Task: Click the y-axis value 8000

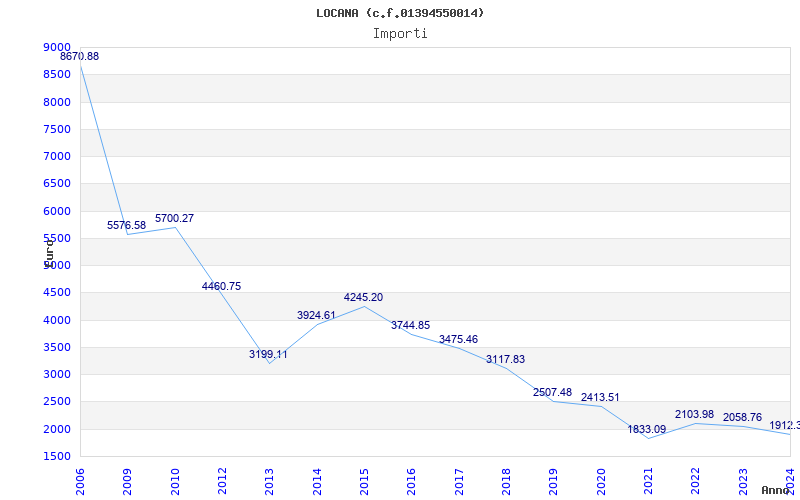Action: (x=57, y=102)
